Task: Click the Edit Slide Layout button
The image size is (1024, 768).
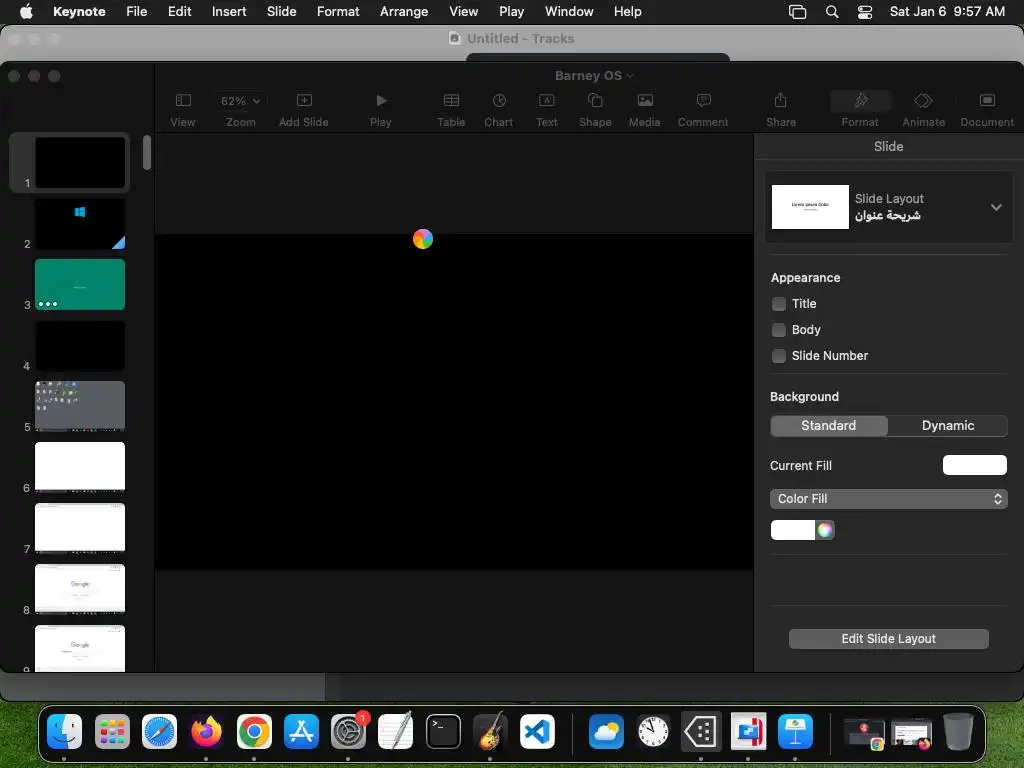Action: pyautogui.click(x=888, y=639)
